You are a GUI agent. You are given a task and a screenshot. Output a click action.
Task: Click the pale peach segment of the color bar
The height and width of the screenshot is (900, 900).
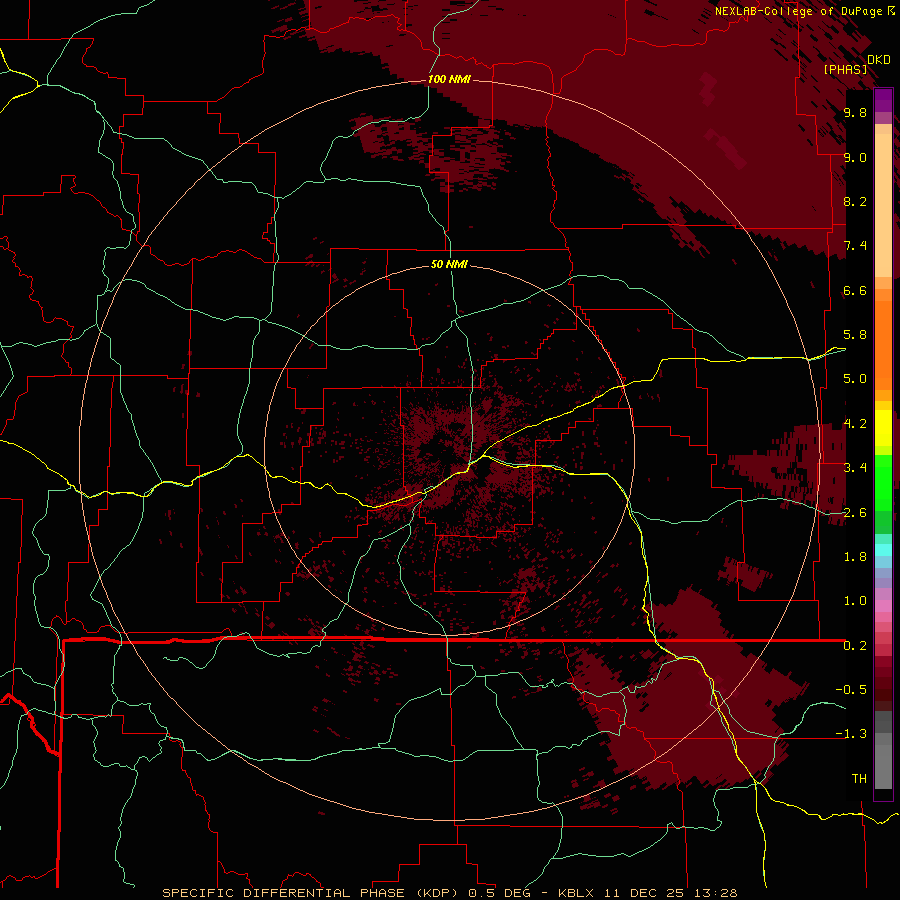point(883,207)
